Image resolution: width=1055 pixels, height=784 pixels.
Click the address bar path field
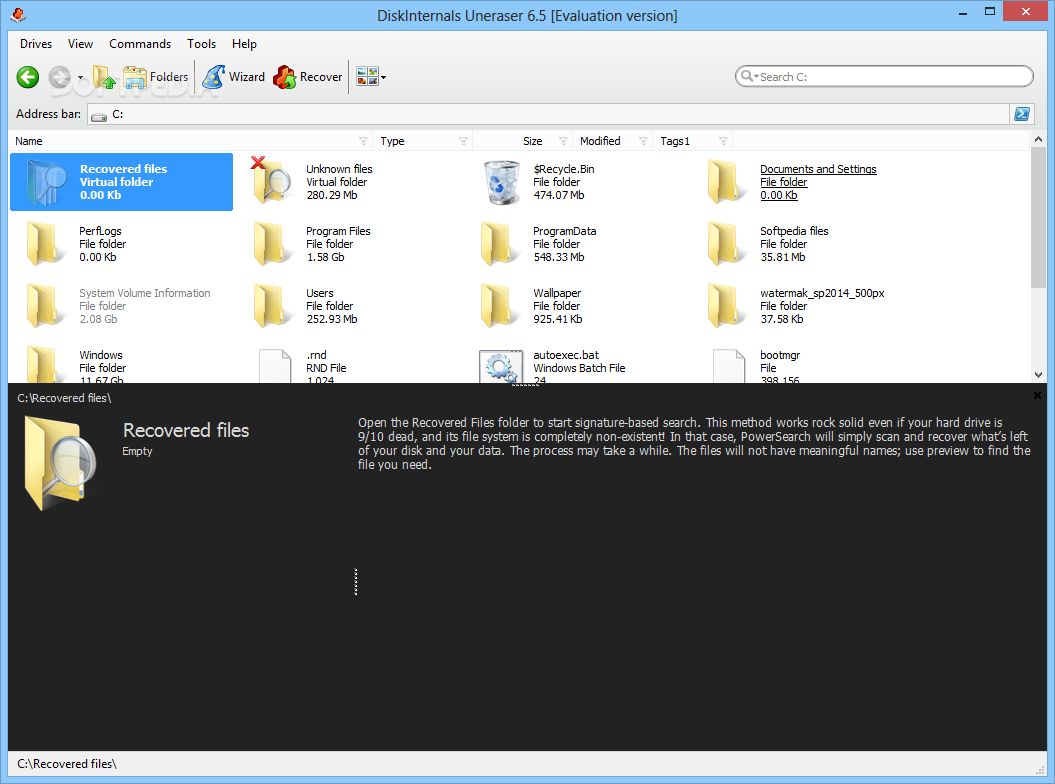point(548,114)
